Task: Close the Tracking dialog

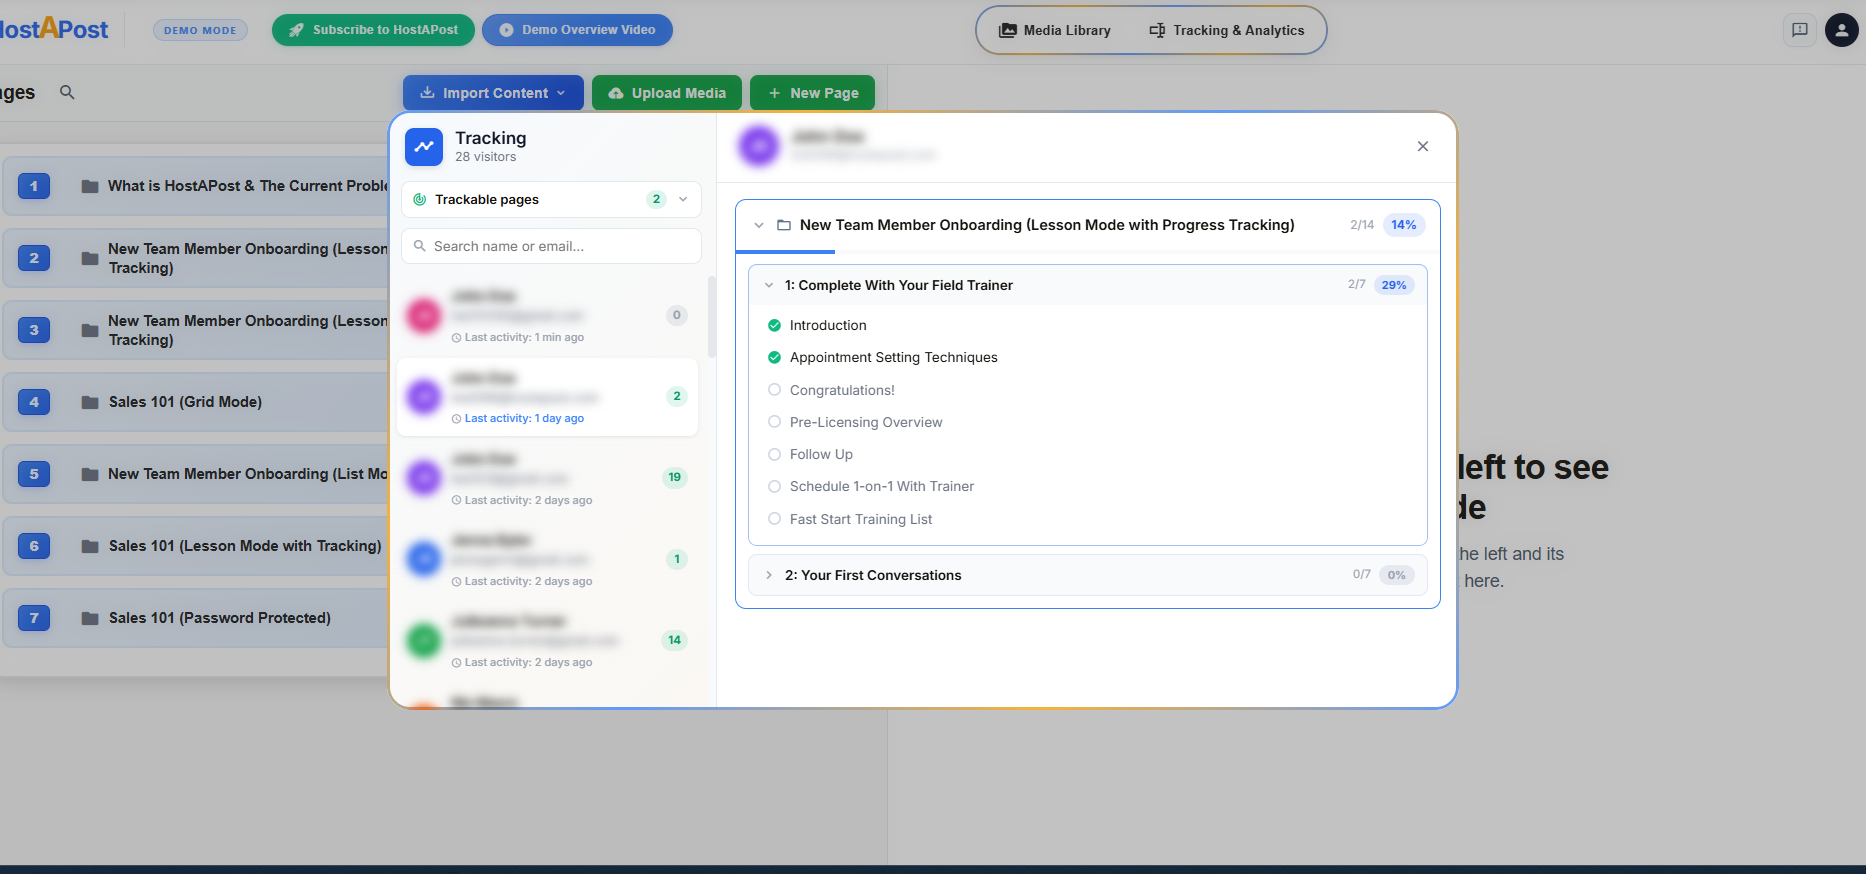Action: (x=1423, y=146)
